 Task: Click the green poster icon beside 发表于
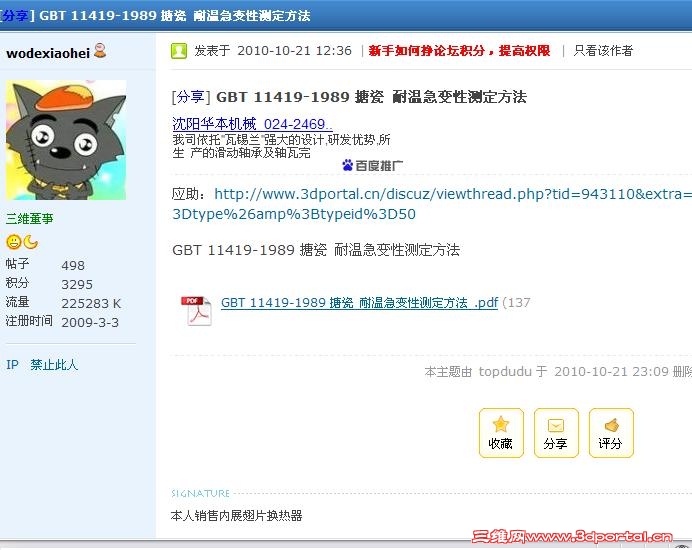tap(179, 51)
